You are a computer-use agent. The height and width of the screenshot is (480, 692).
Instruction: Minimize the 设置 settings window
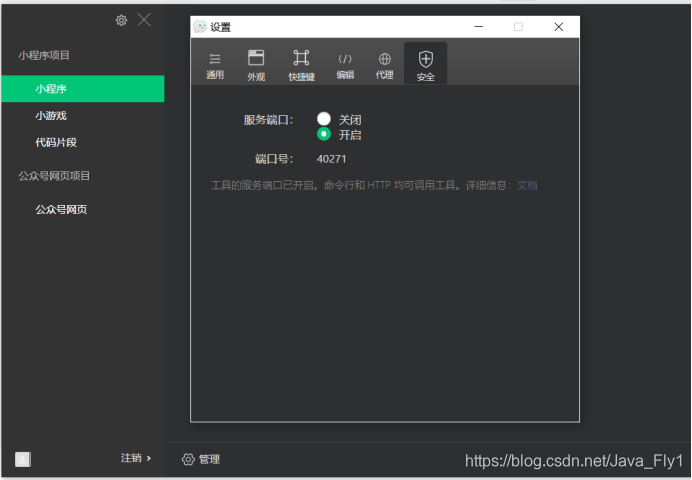click(x=478, y=27)
